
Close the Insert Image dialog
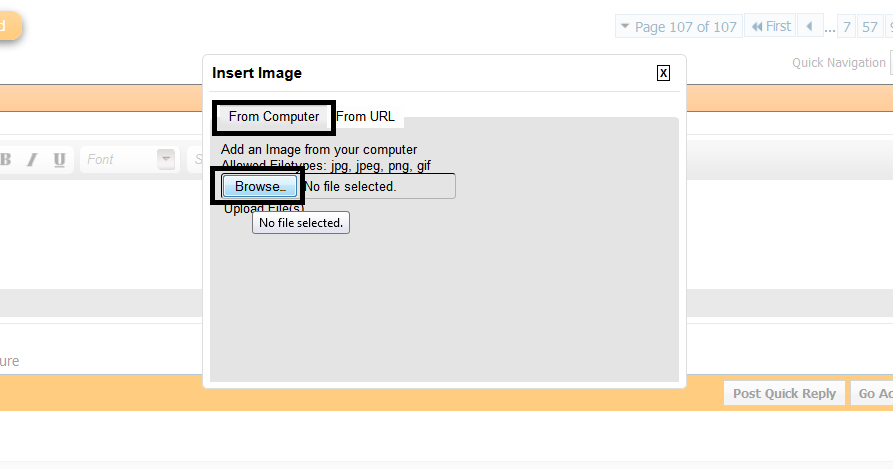click(663, 73)
